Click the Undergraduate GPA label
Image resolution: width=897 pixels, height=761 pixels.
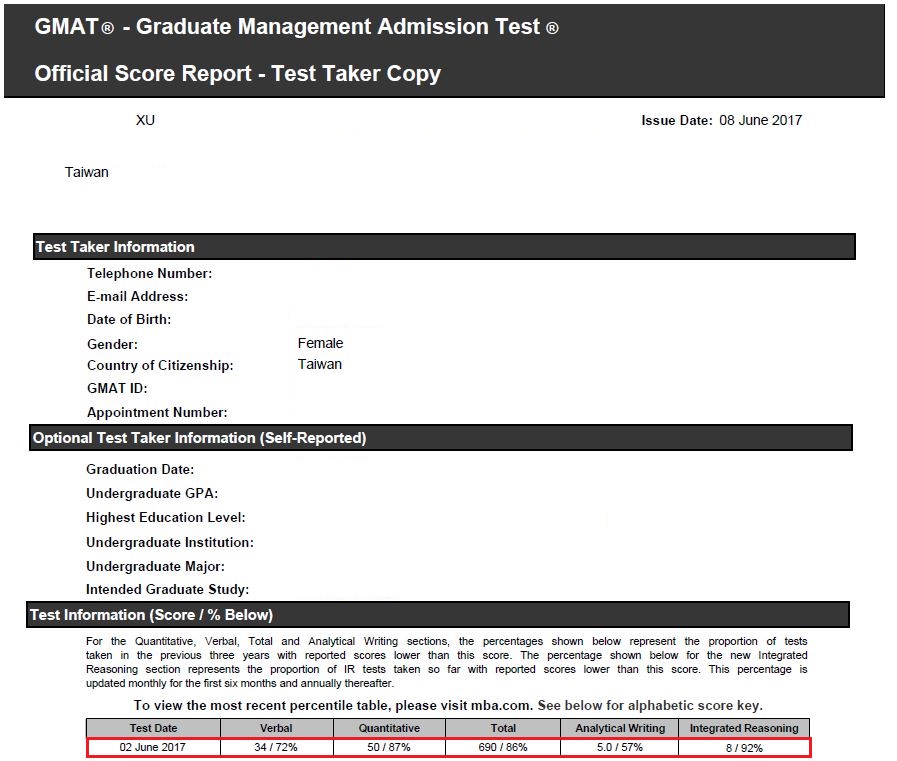click(152, 494)
